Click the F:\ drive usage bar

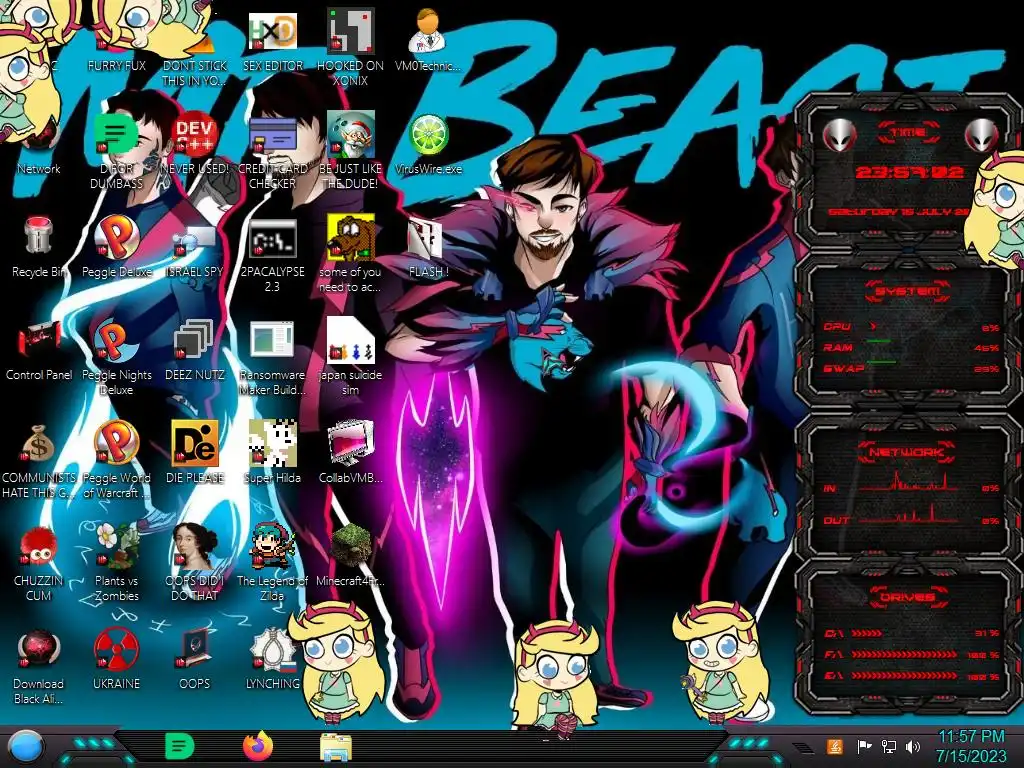tap(912, 654)
